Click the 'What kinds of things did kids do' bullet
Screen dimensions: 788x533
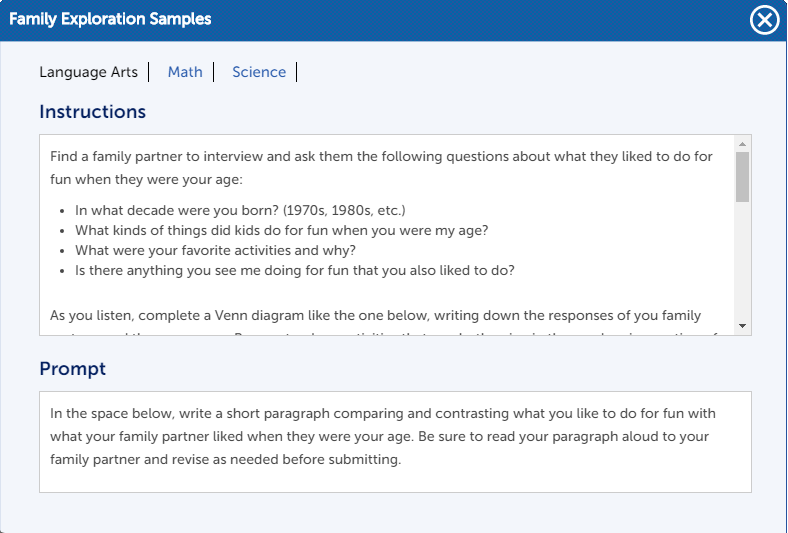(x=281, y=230)
